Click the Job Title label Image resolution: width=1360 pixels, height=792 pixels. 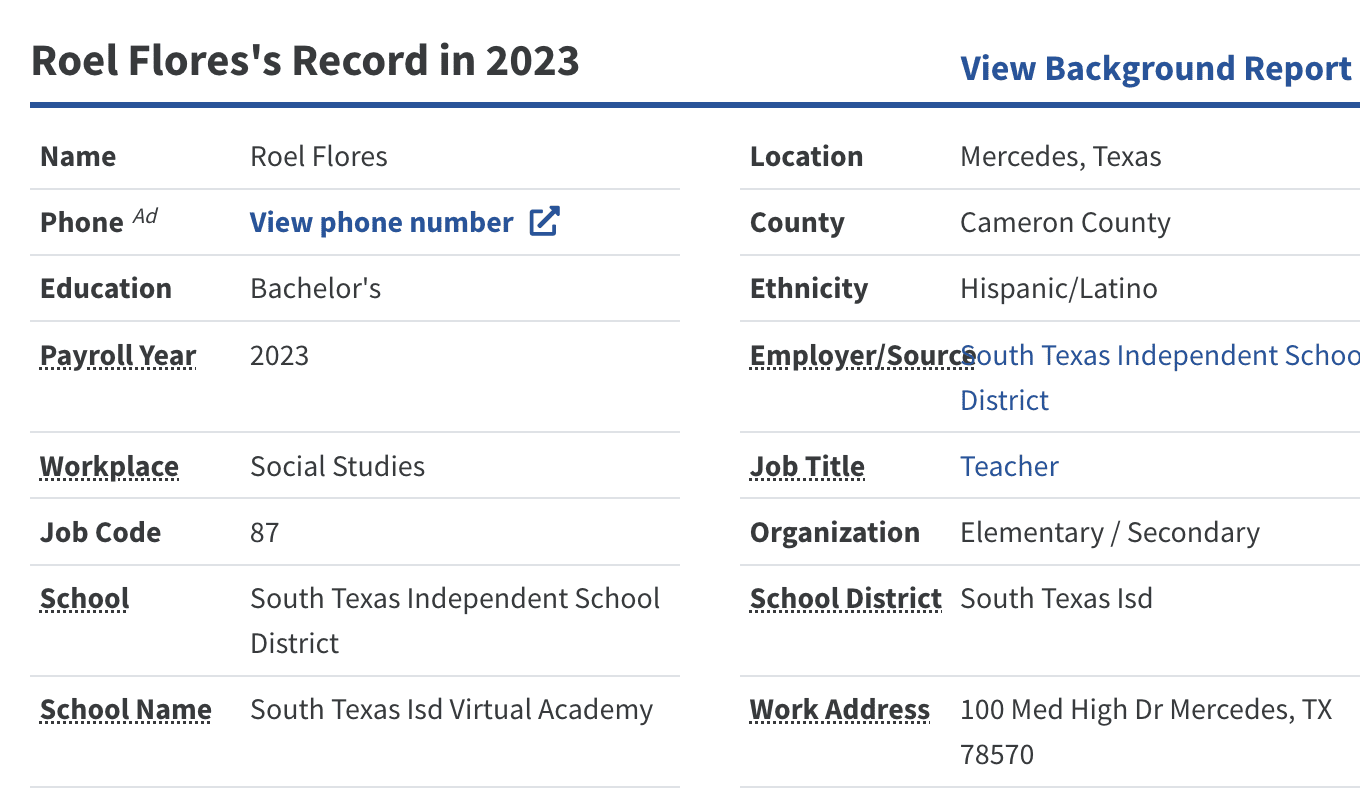pos(807,466)
